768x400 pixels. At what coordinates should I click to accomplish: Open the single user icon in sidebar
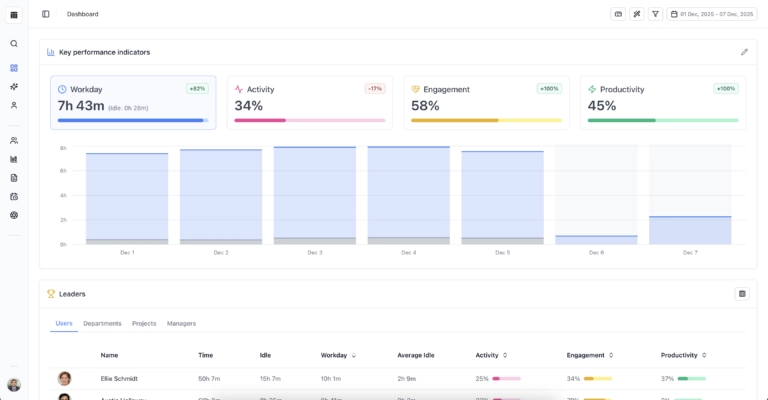point(14,105)
